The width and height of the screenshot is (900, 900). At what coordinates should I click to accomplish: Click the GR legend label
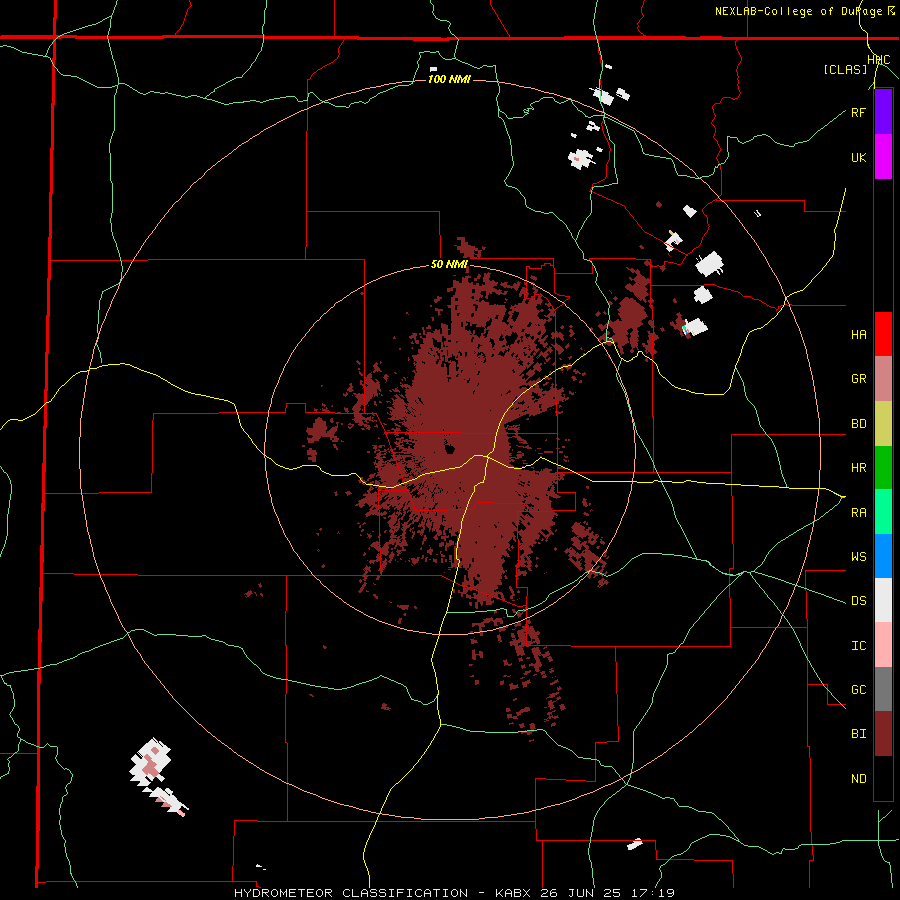coord(858,379)
